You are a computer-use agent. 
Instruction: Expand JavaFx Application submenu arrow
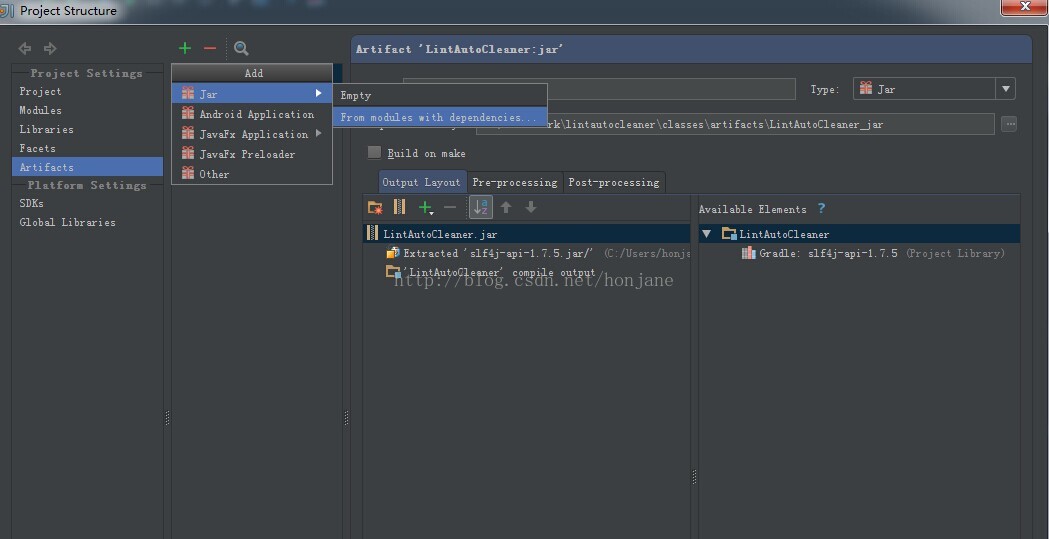click(318, 133)
